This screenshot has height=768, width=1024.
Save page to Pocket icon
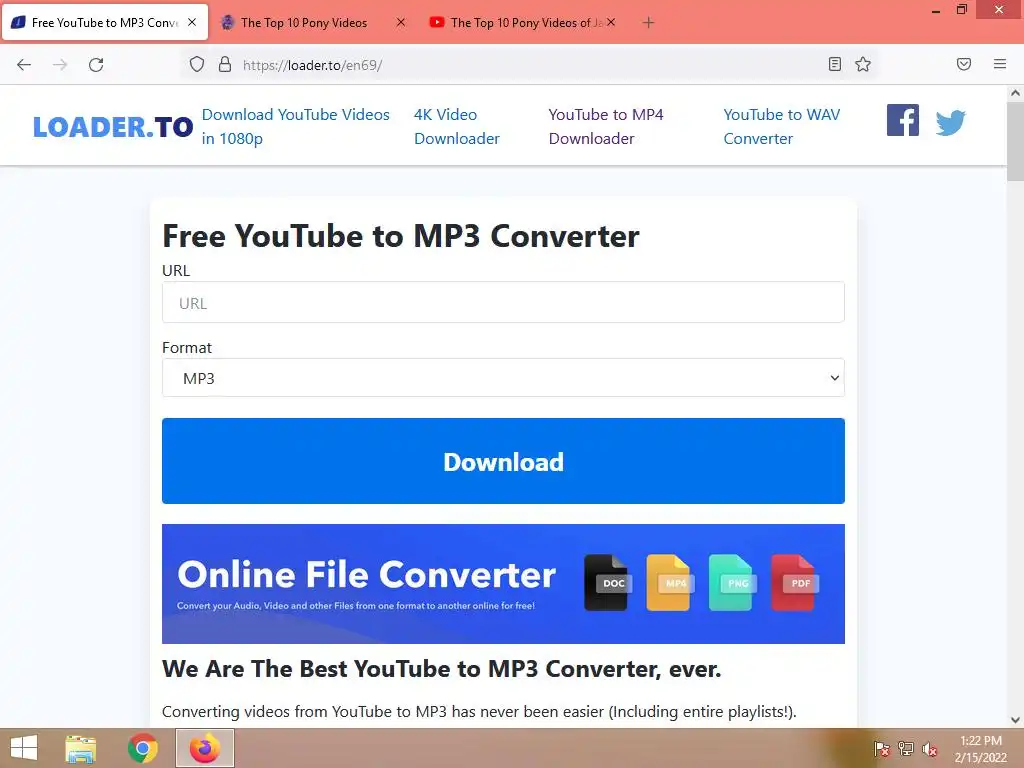point(964,64)
